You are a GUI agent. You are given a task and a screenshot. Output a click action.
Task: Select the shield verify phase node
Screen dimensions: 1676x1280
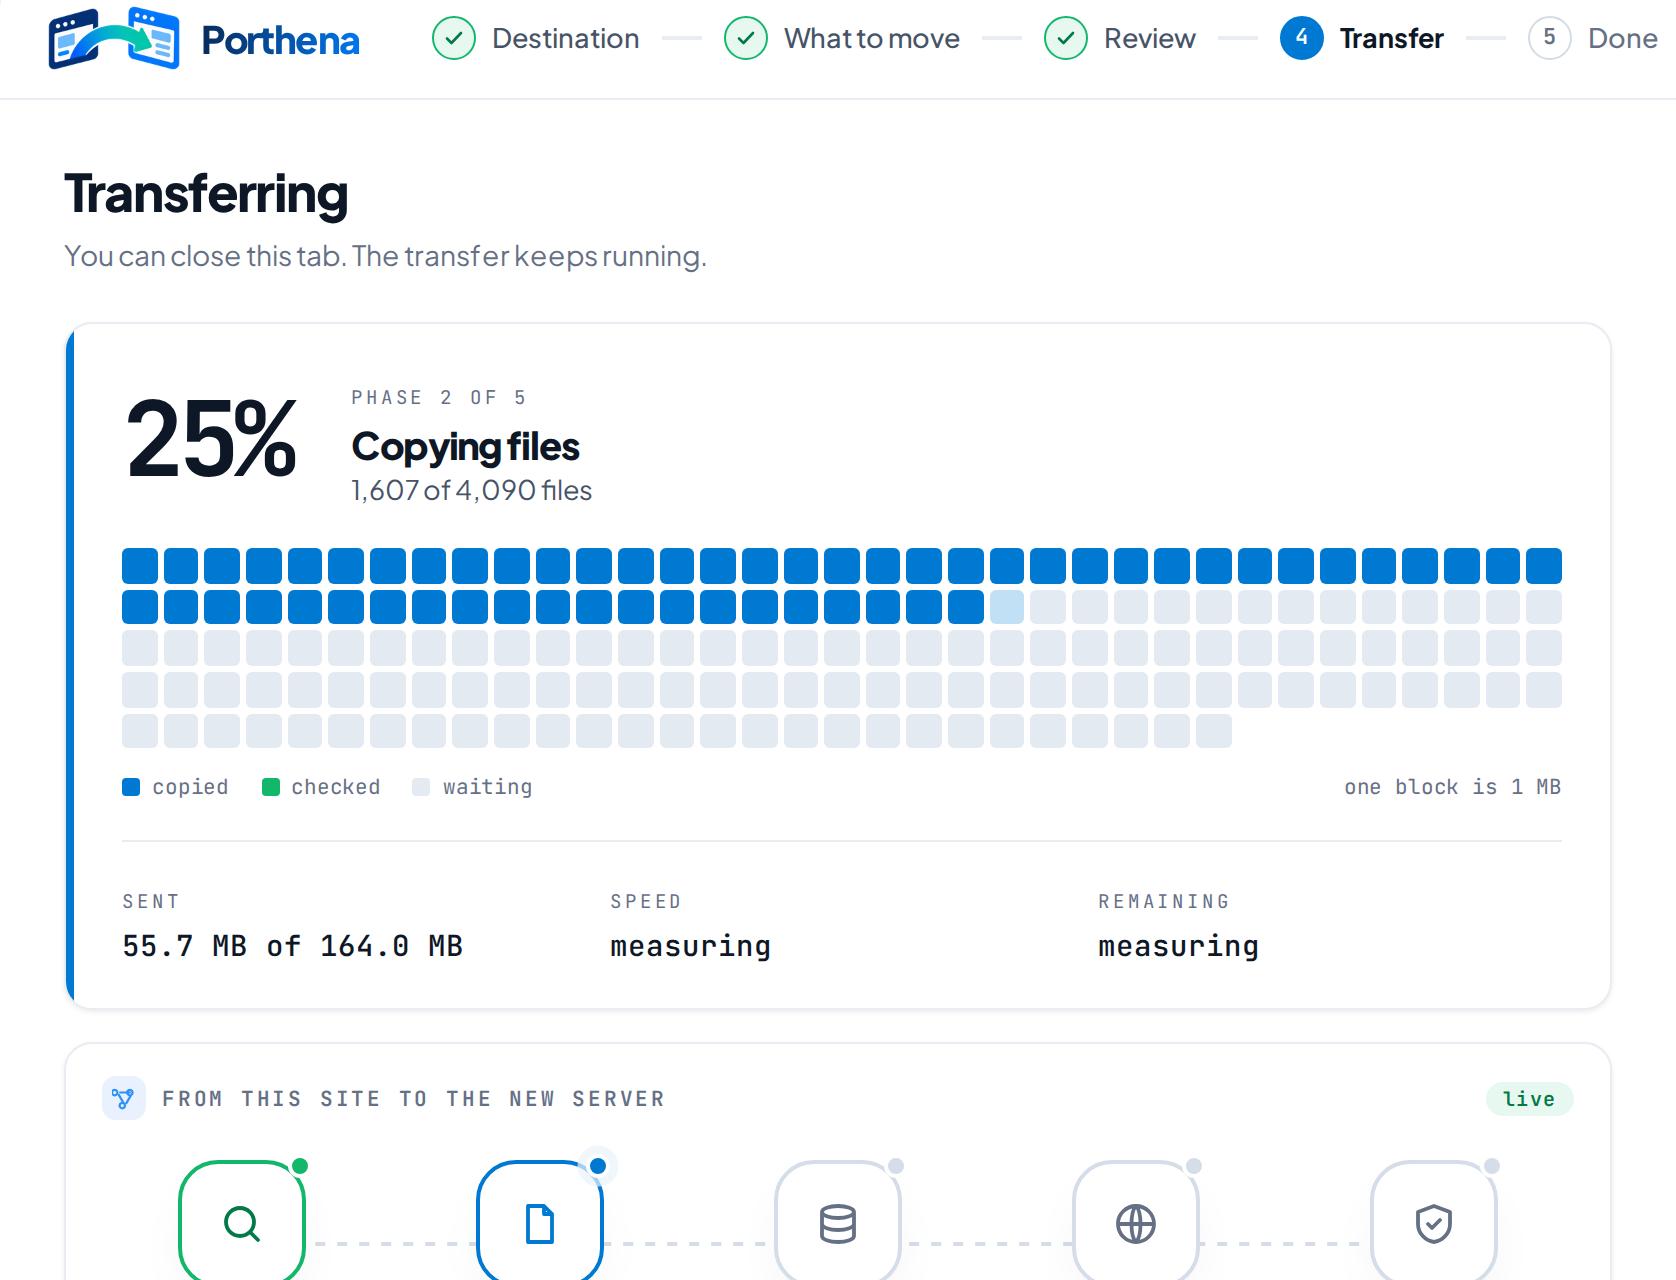point(1434,1222)
